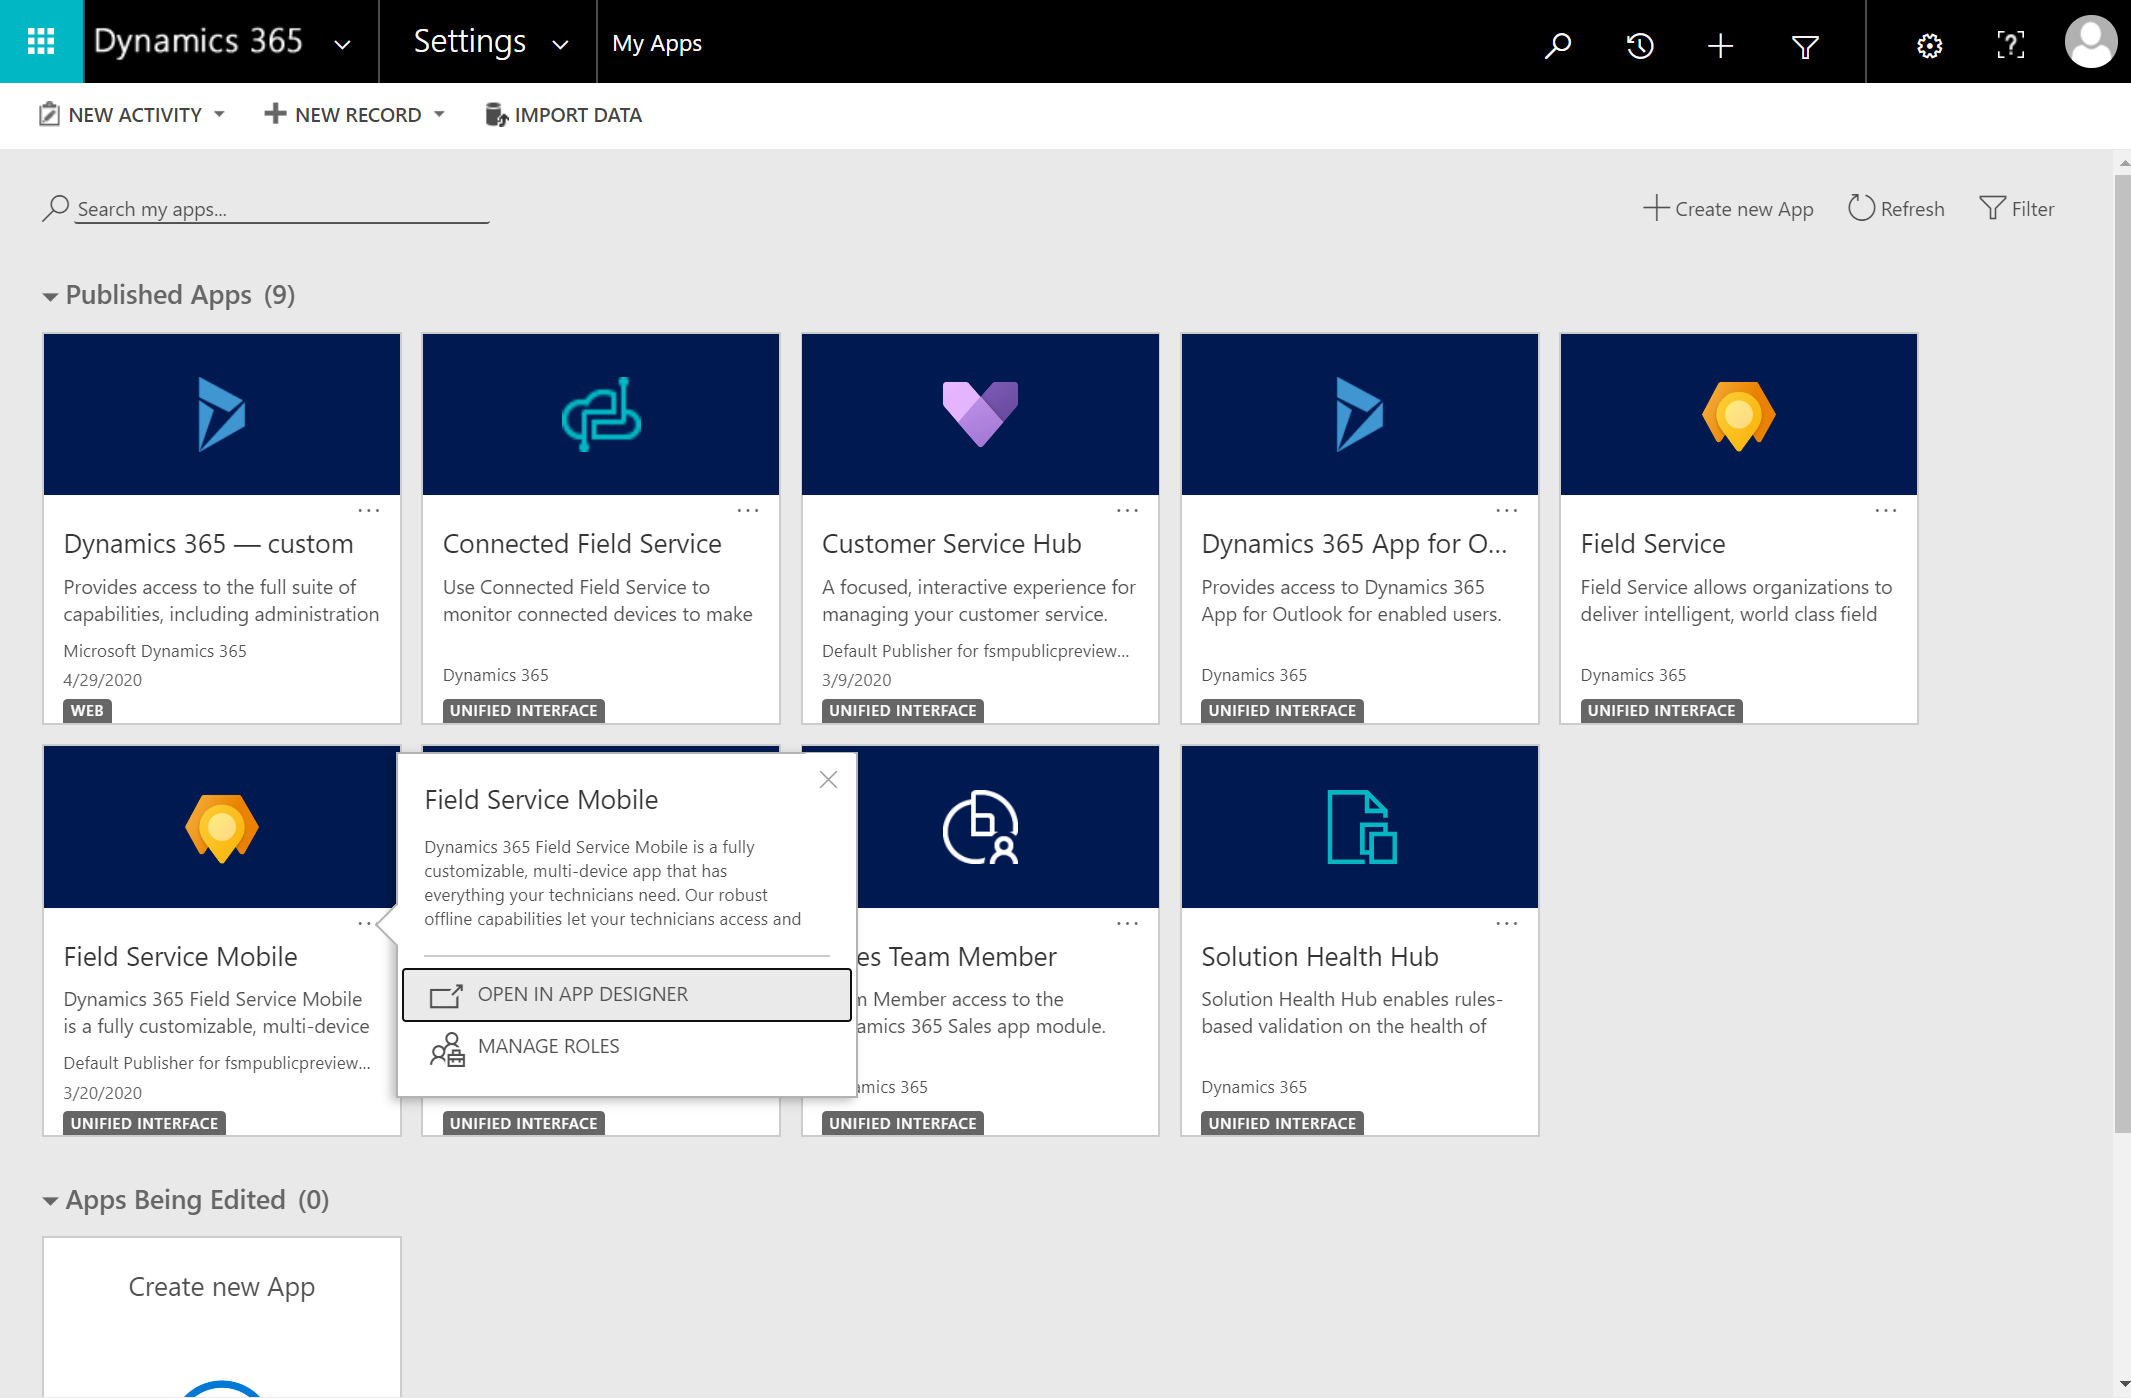
Task: Click the Connected Field Service tile icon
Action: point(601,414)
